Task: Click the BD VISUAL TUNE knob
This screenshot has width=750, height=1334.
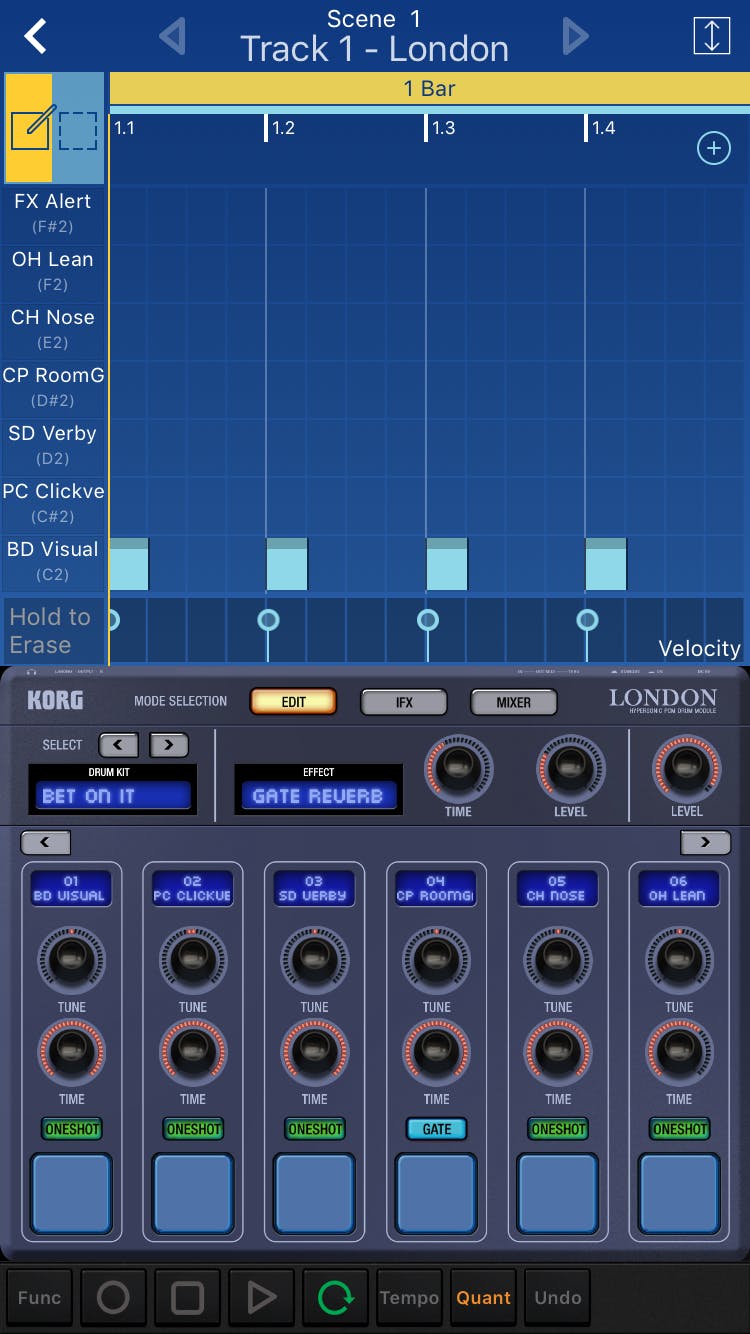Action: coord(71,960)
